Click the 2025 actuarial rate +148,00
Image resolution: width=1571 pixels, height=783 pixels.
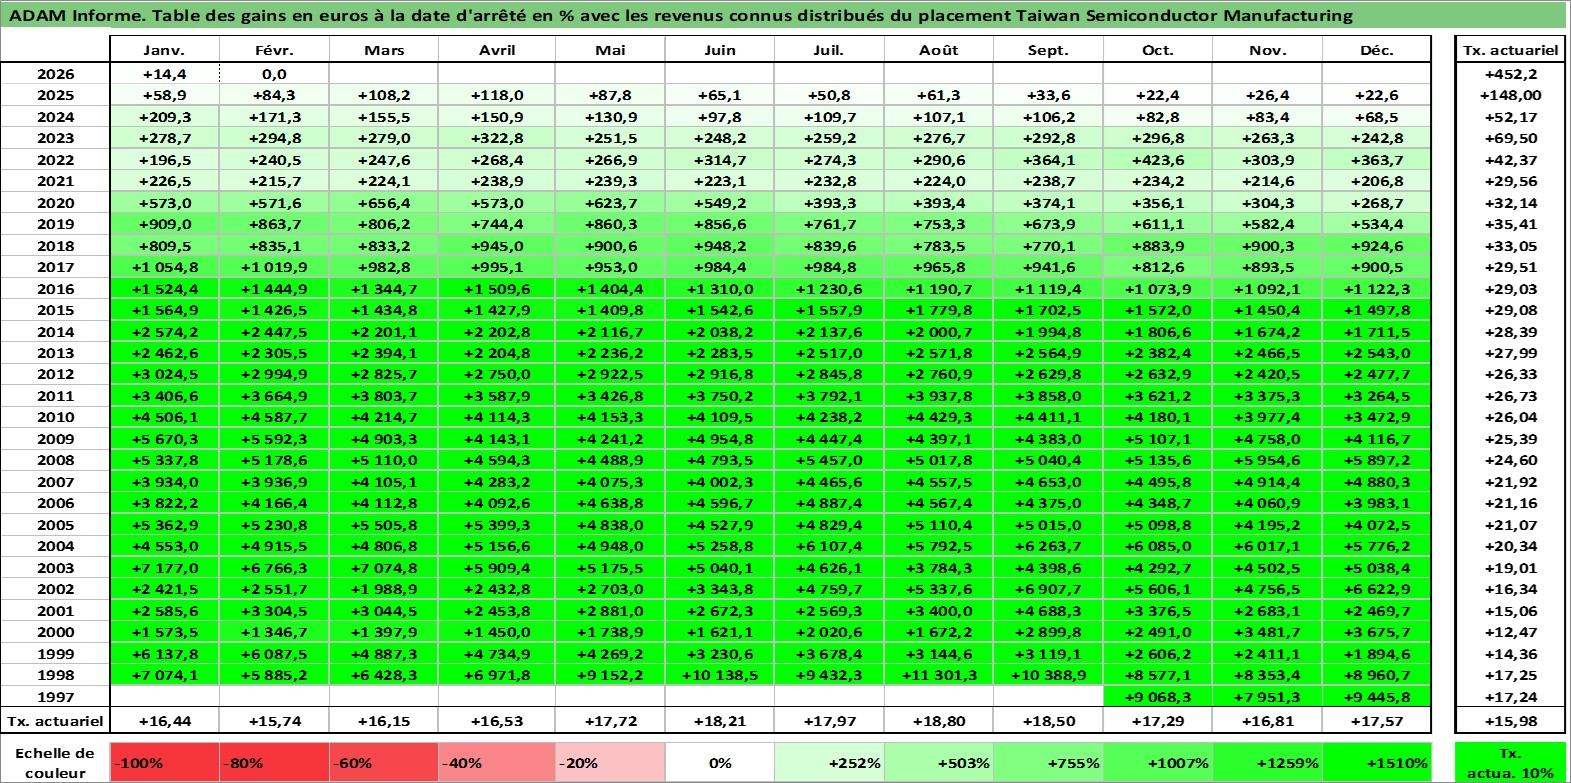tap(1510, 95)
